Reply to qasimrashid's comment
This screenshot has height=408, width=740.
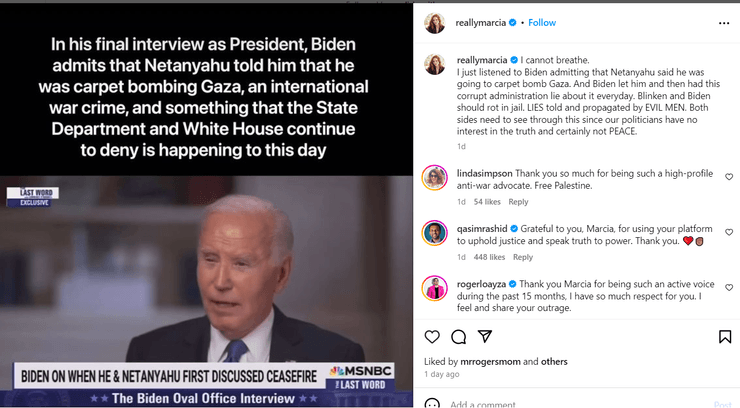coord(522,257)
